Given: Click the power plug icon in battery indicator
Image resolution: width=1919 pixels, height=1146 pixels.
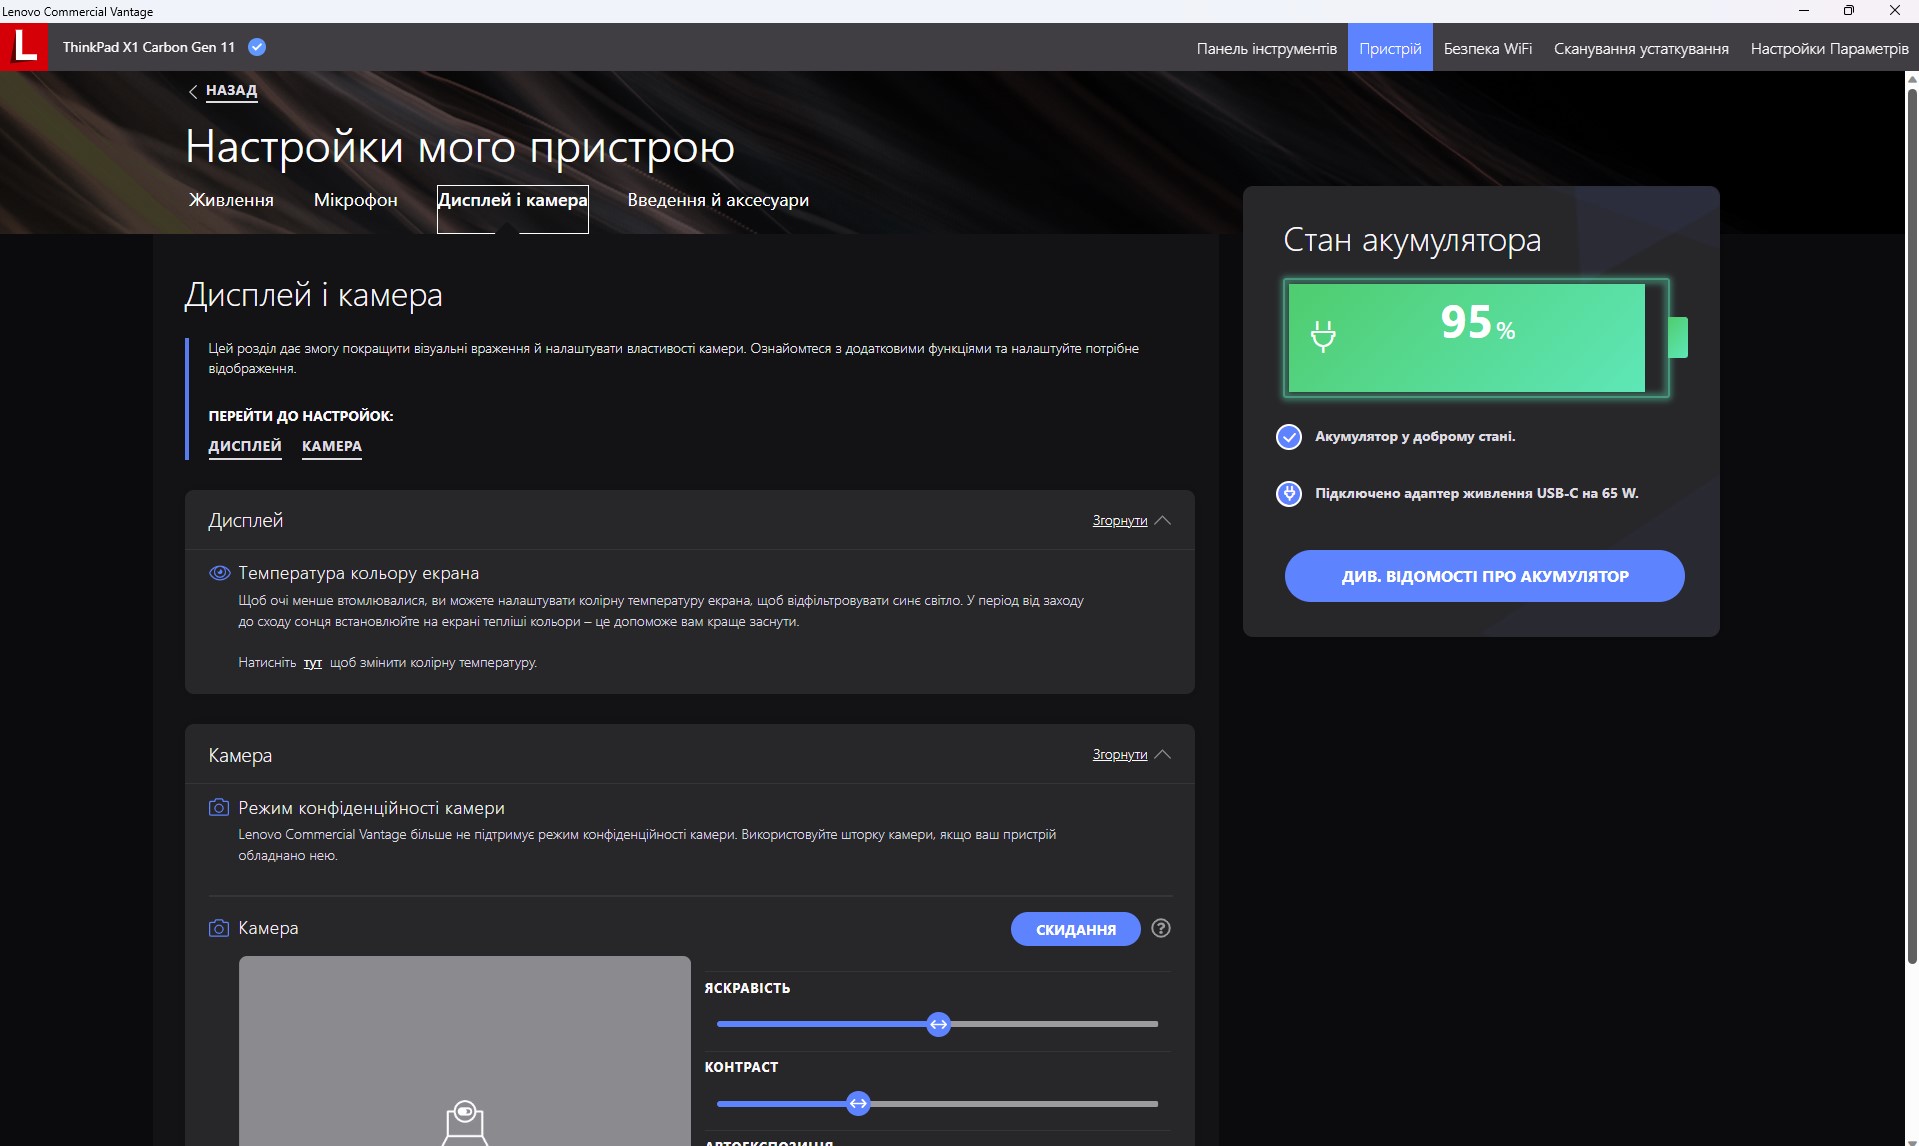Looking at the screenshot, I should [x=1323, y=336].
